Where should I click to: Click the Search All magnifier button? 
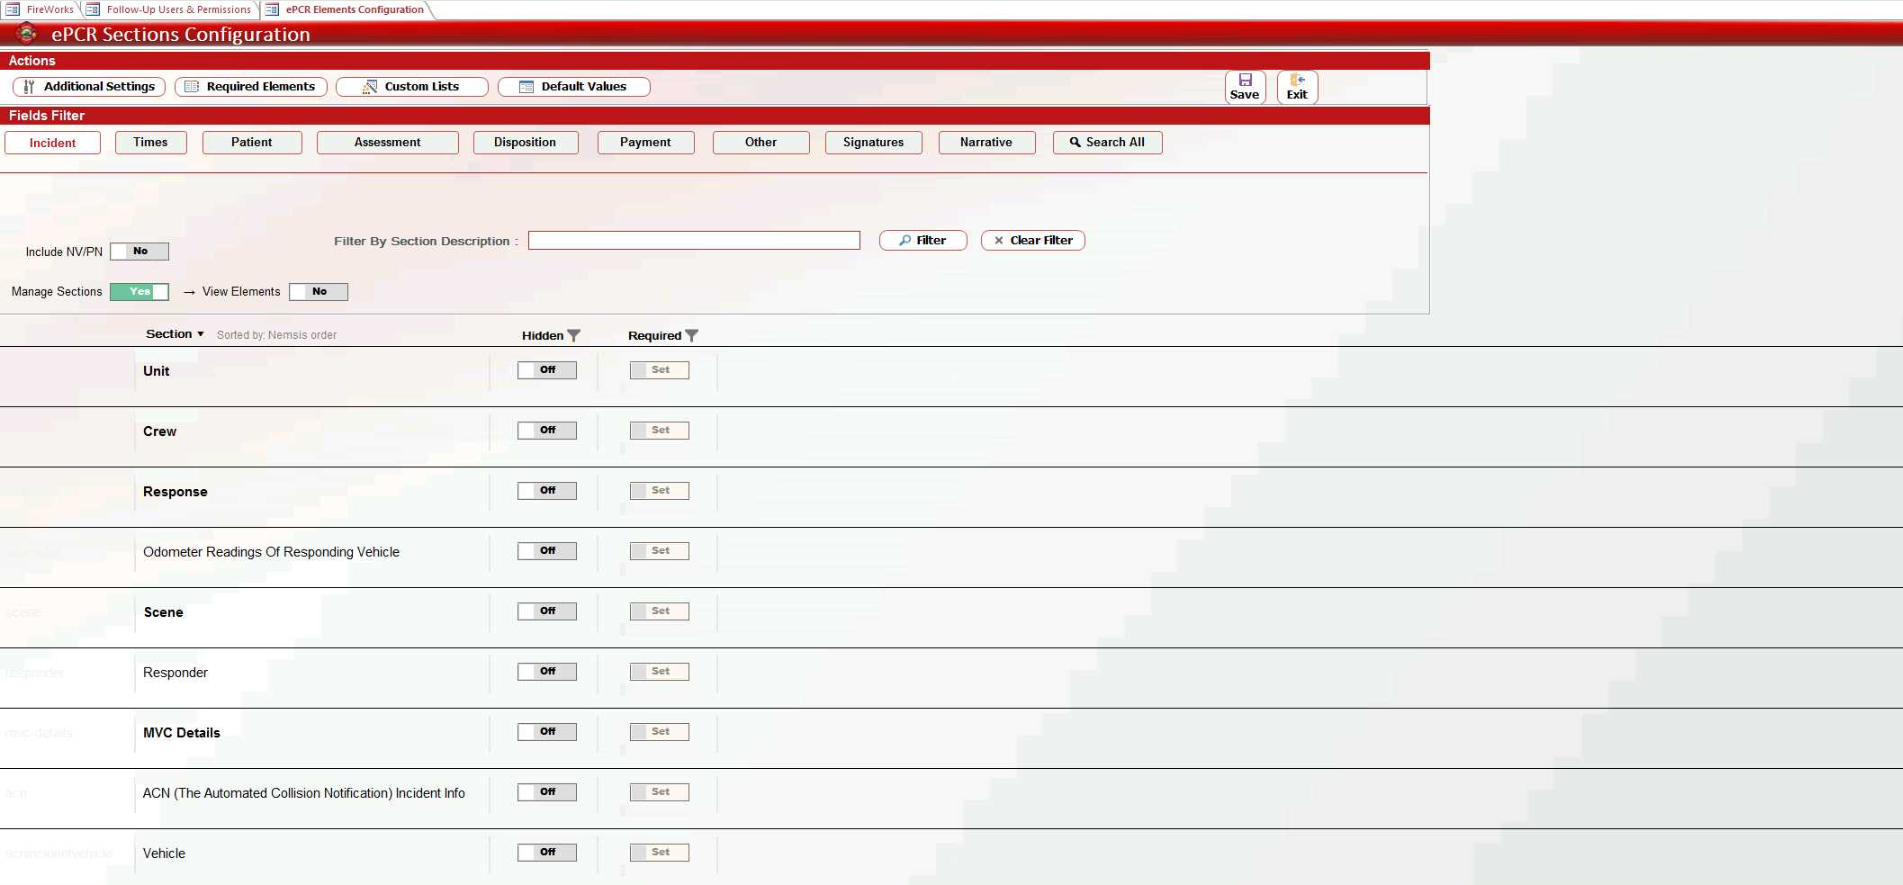pyautogui.click(x=1107, y=143)
